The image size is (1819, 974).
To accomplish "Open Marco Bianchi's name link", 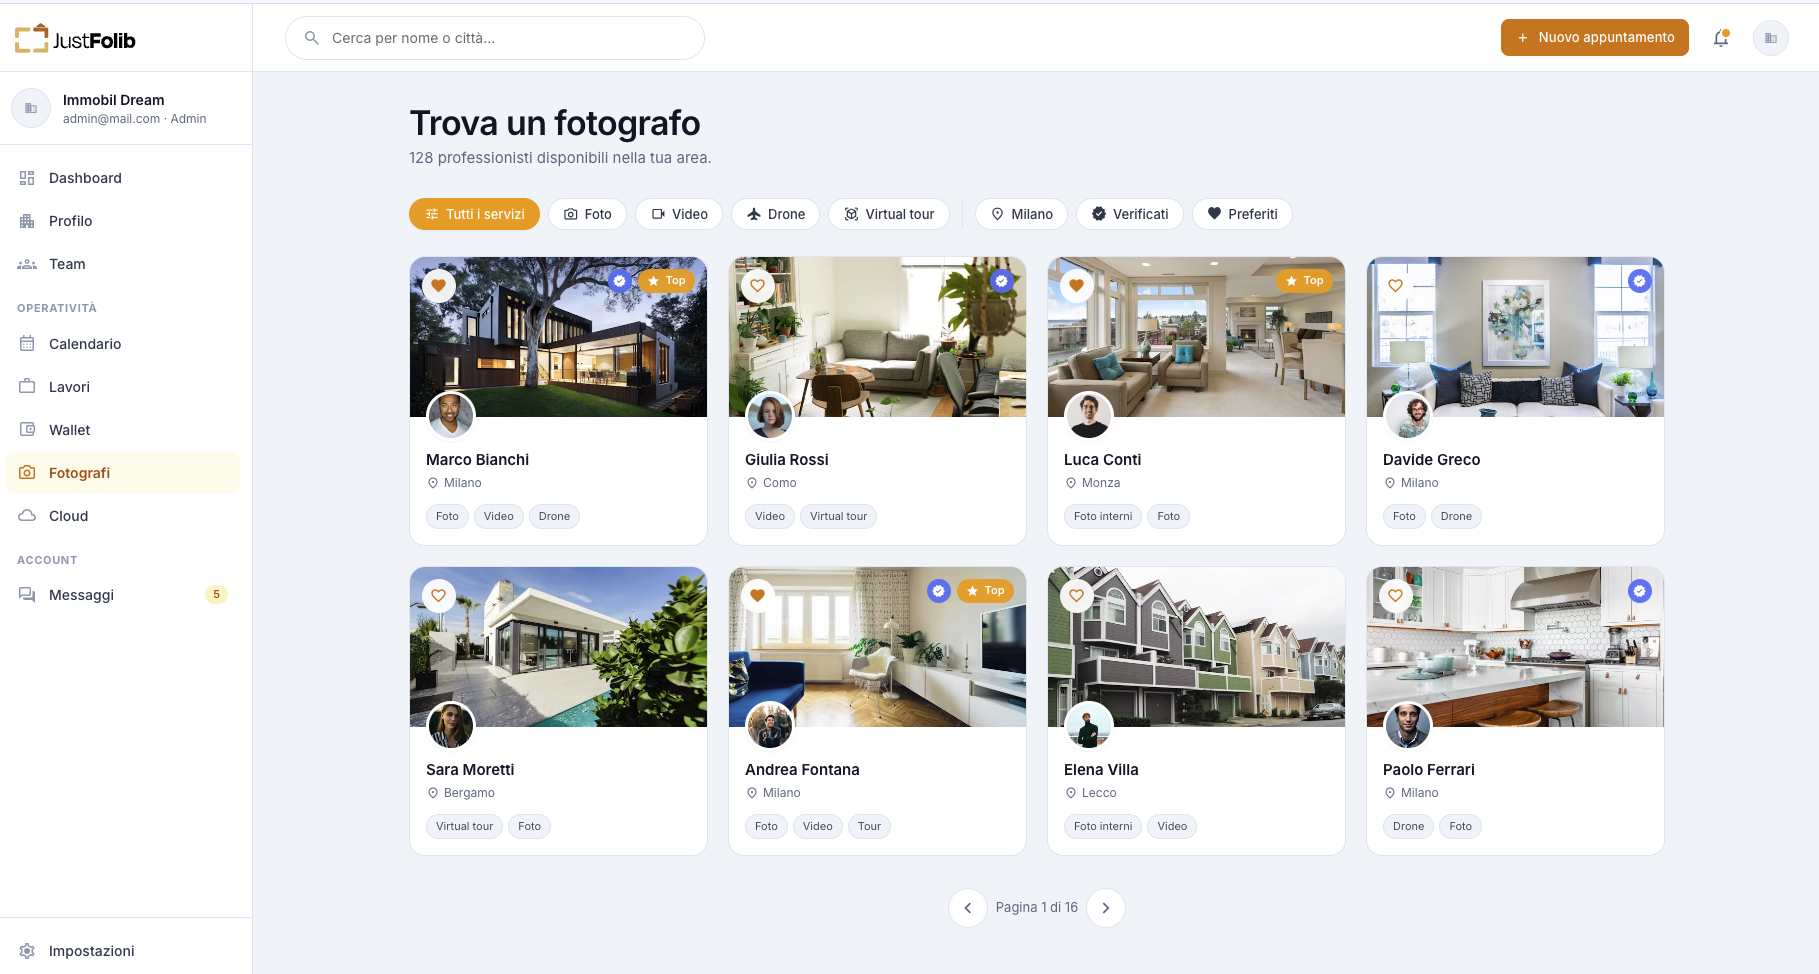I will pos(477,460).
